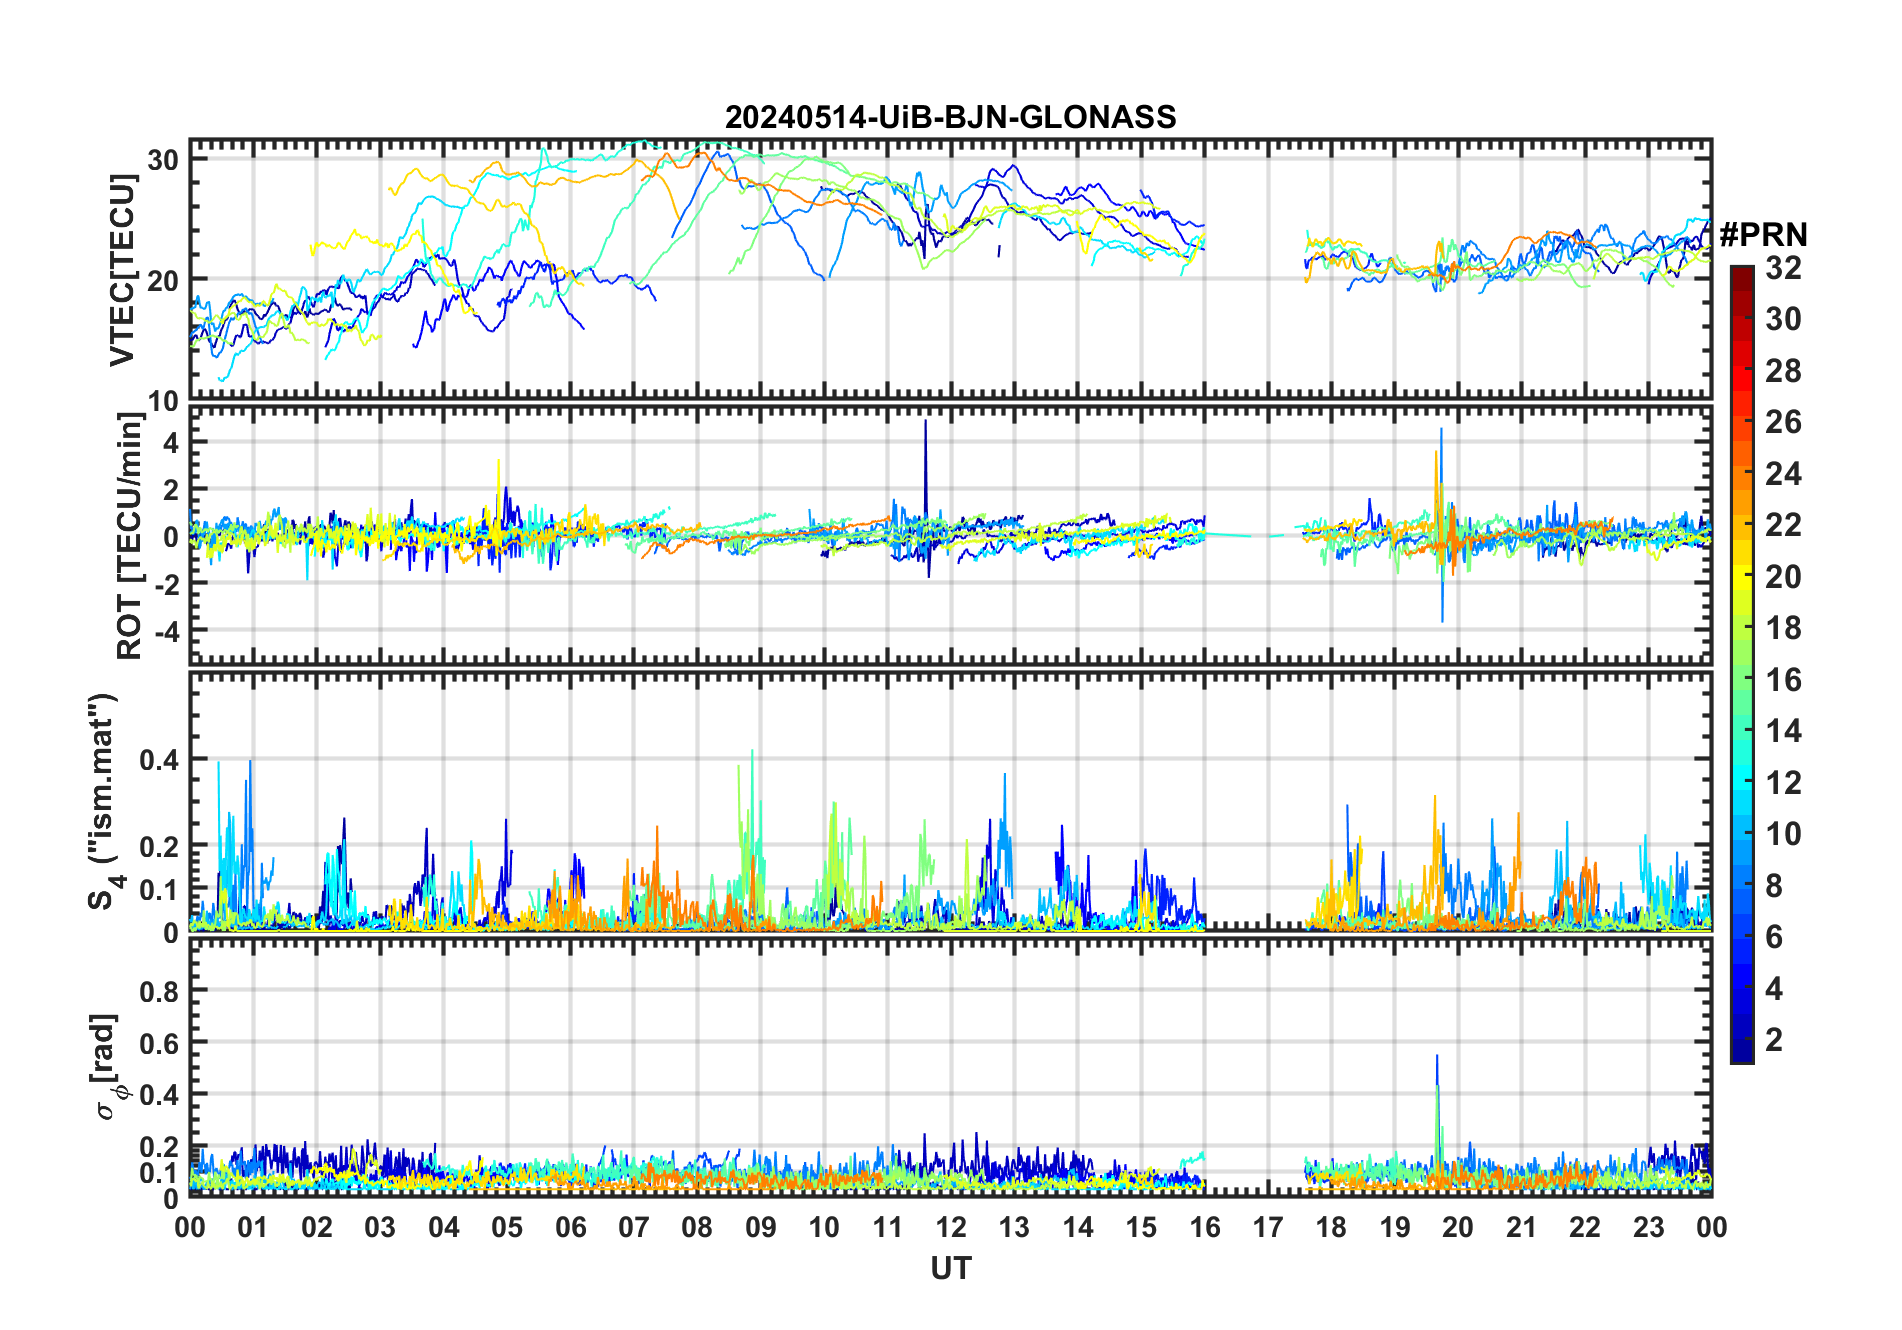Click x-axis hour label 07

[x=634, y=1227]
